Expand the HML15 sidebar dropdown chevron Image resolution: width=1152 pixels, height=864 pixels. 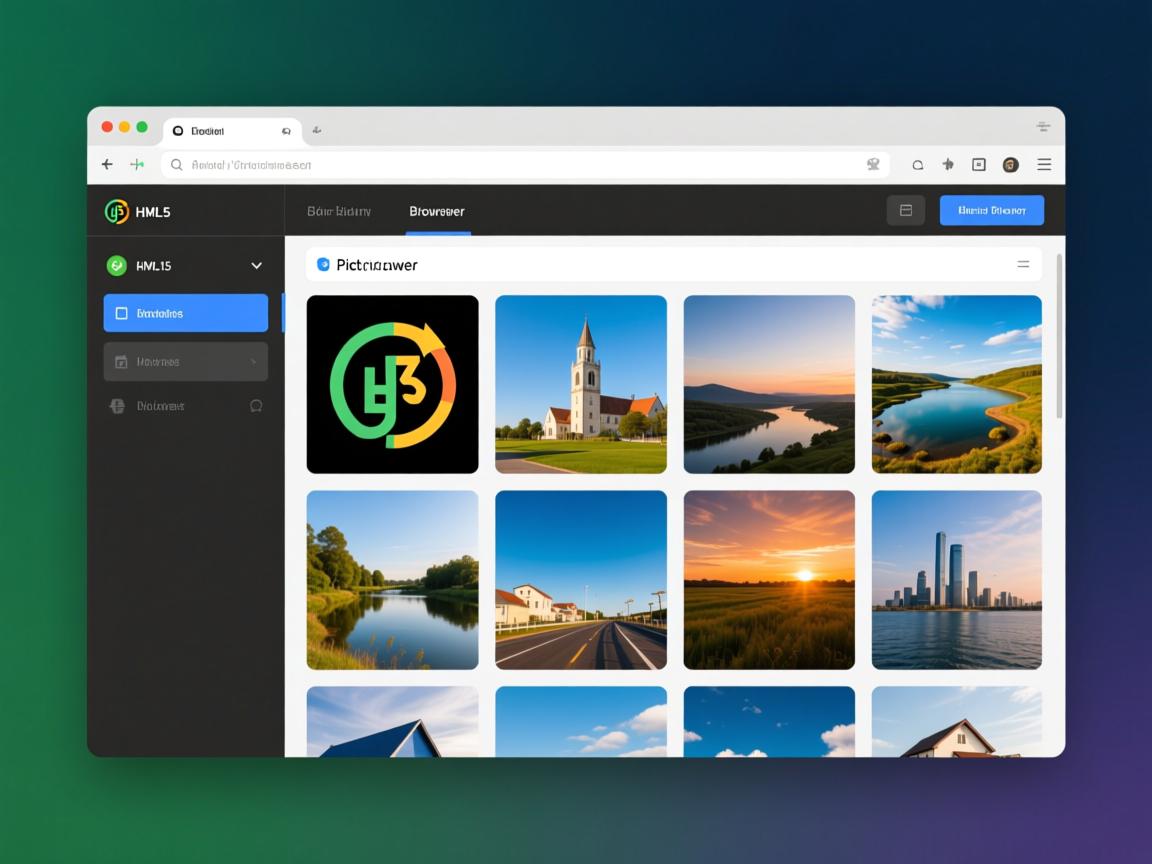(256, 266)
